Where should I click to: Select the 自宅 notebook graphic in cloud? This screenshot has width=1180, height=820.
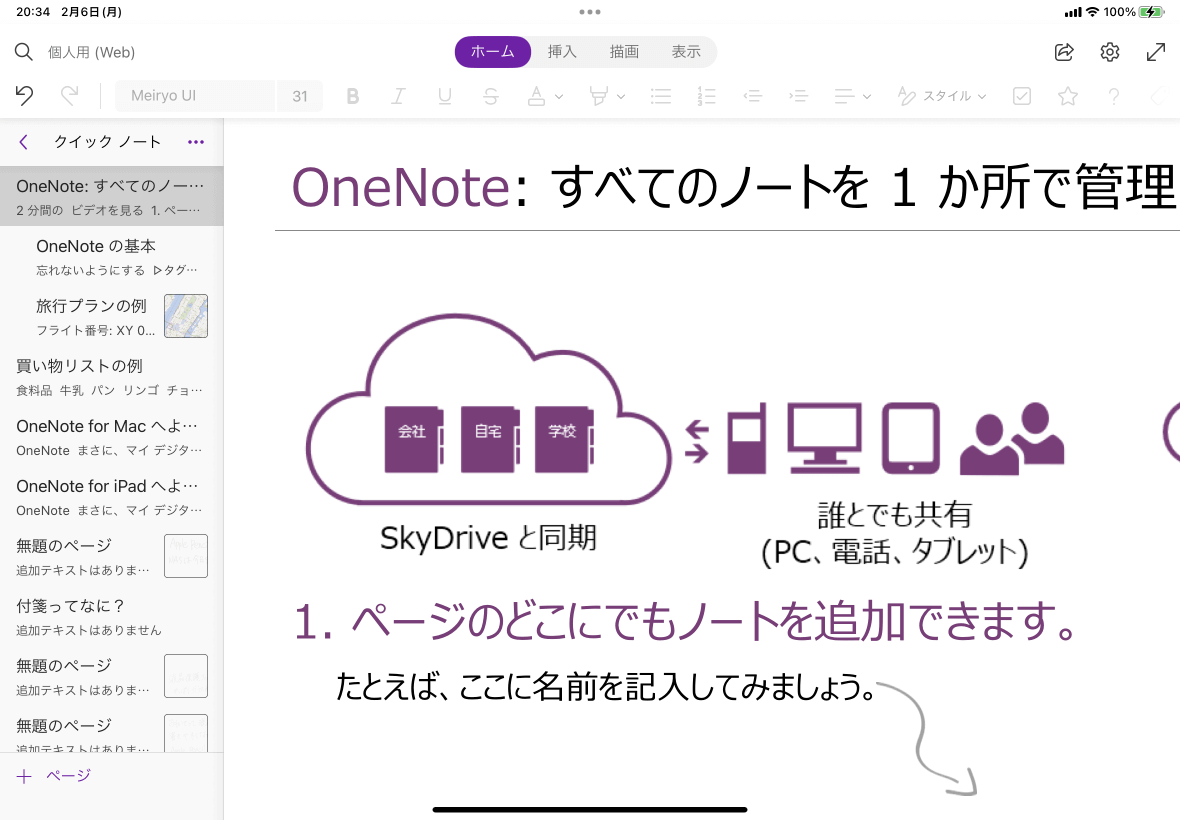pos(489,439)
